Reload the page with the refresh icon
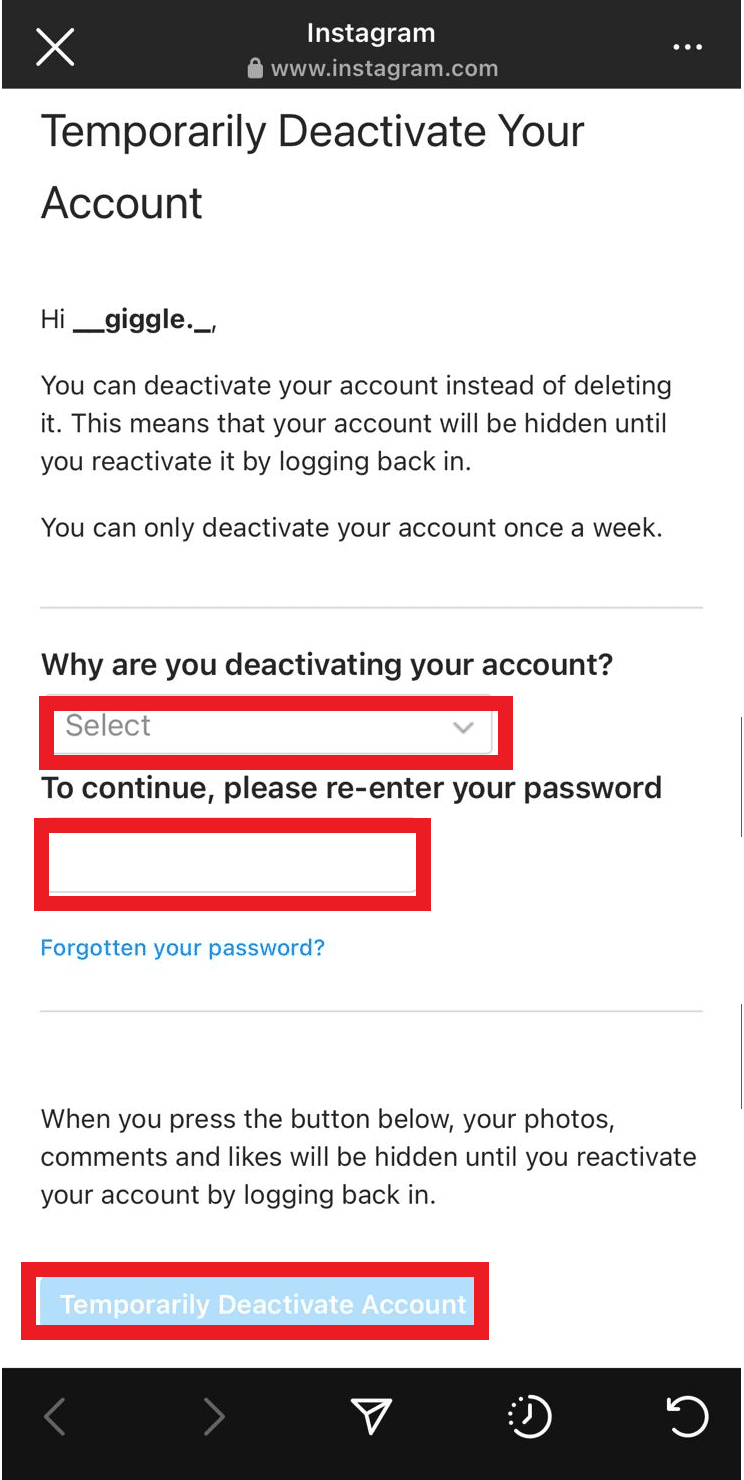 [x=687, y=1416]
